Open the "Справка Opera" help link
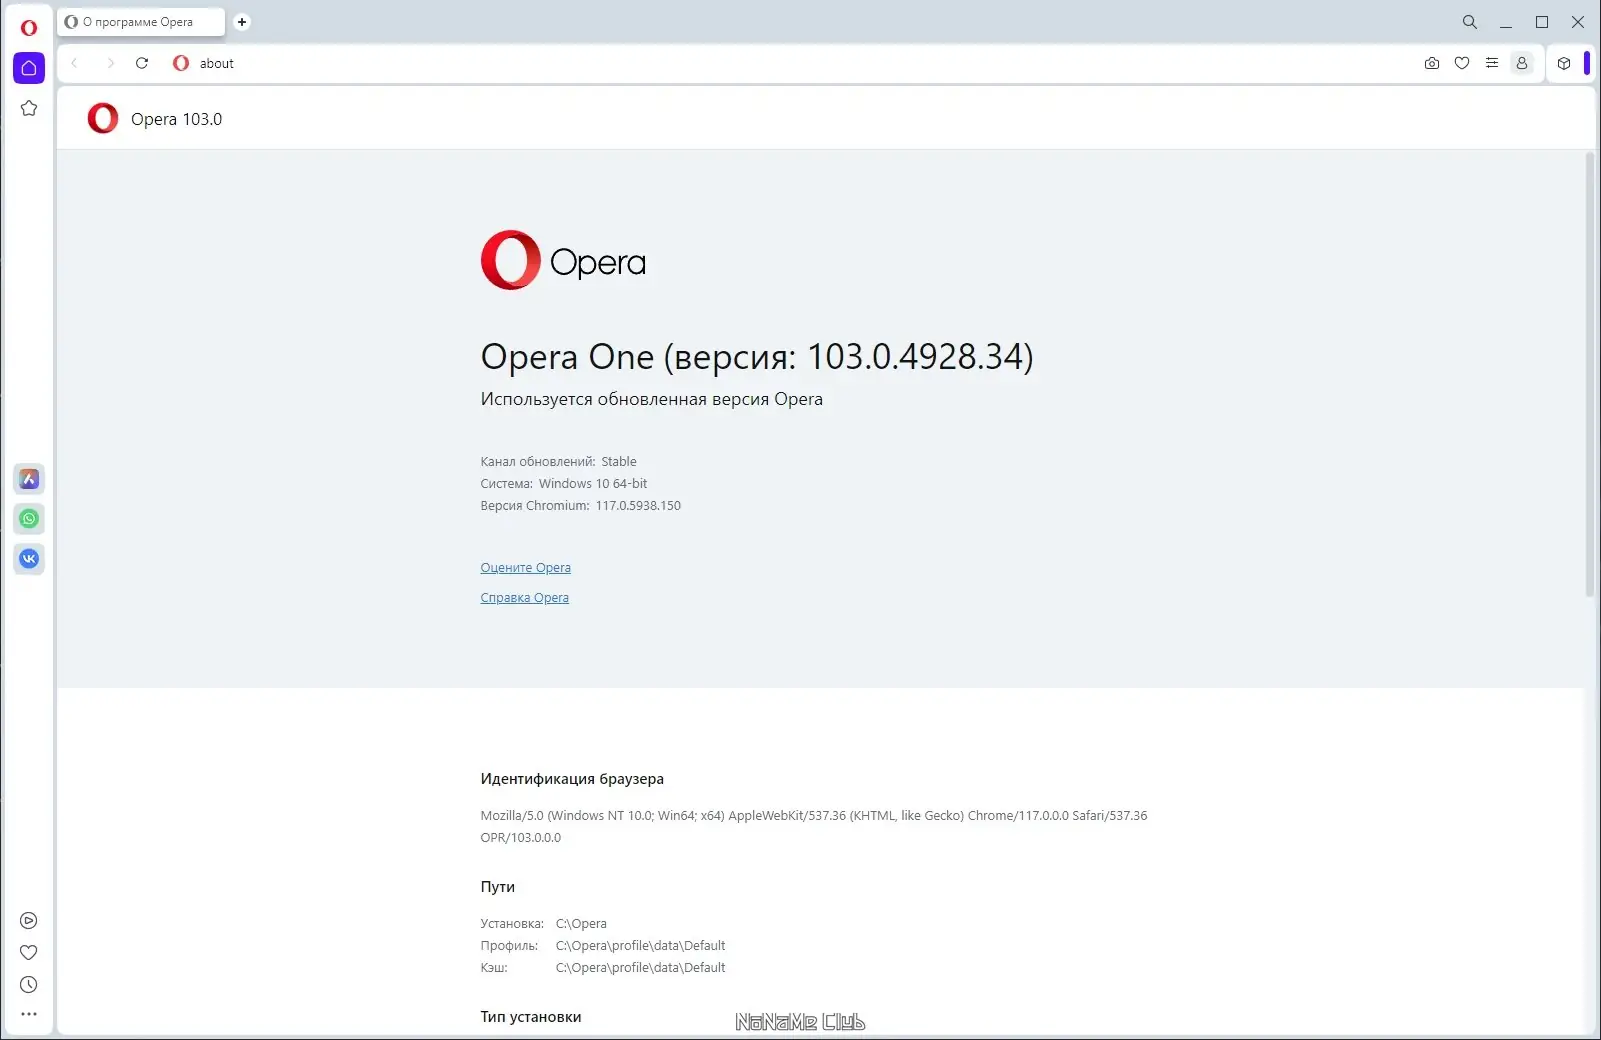The height and width of the screenshot is (1040, 1601). tap(524, 598)
